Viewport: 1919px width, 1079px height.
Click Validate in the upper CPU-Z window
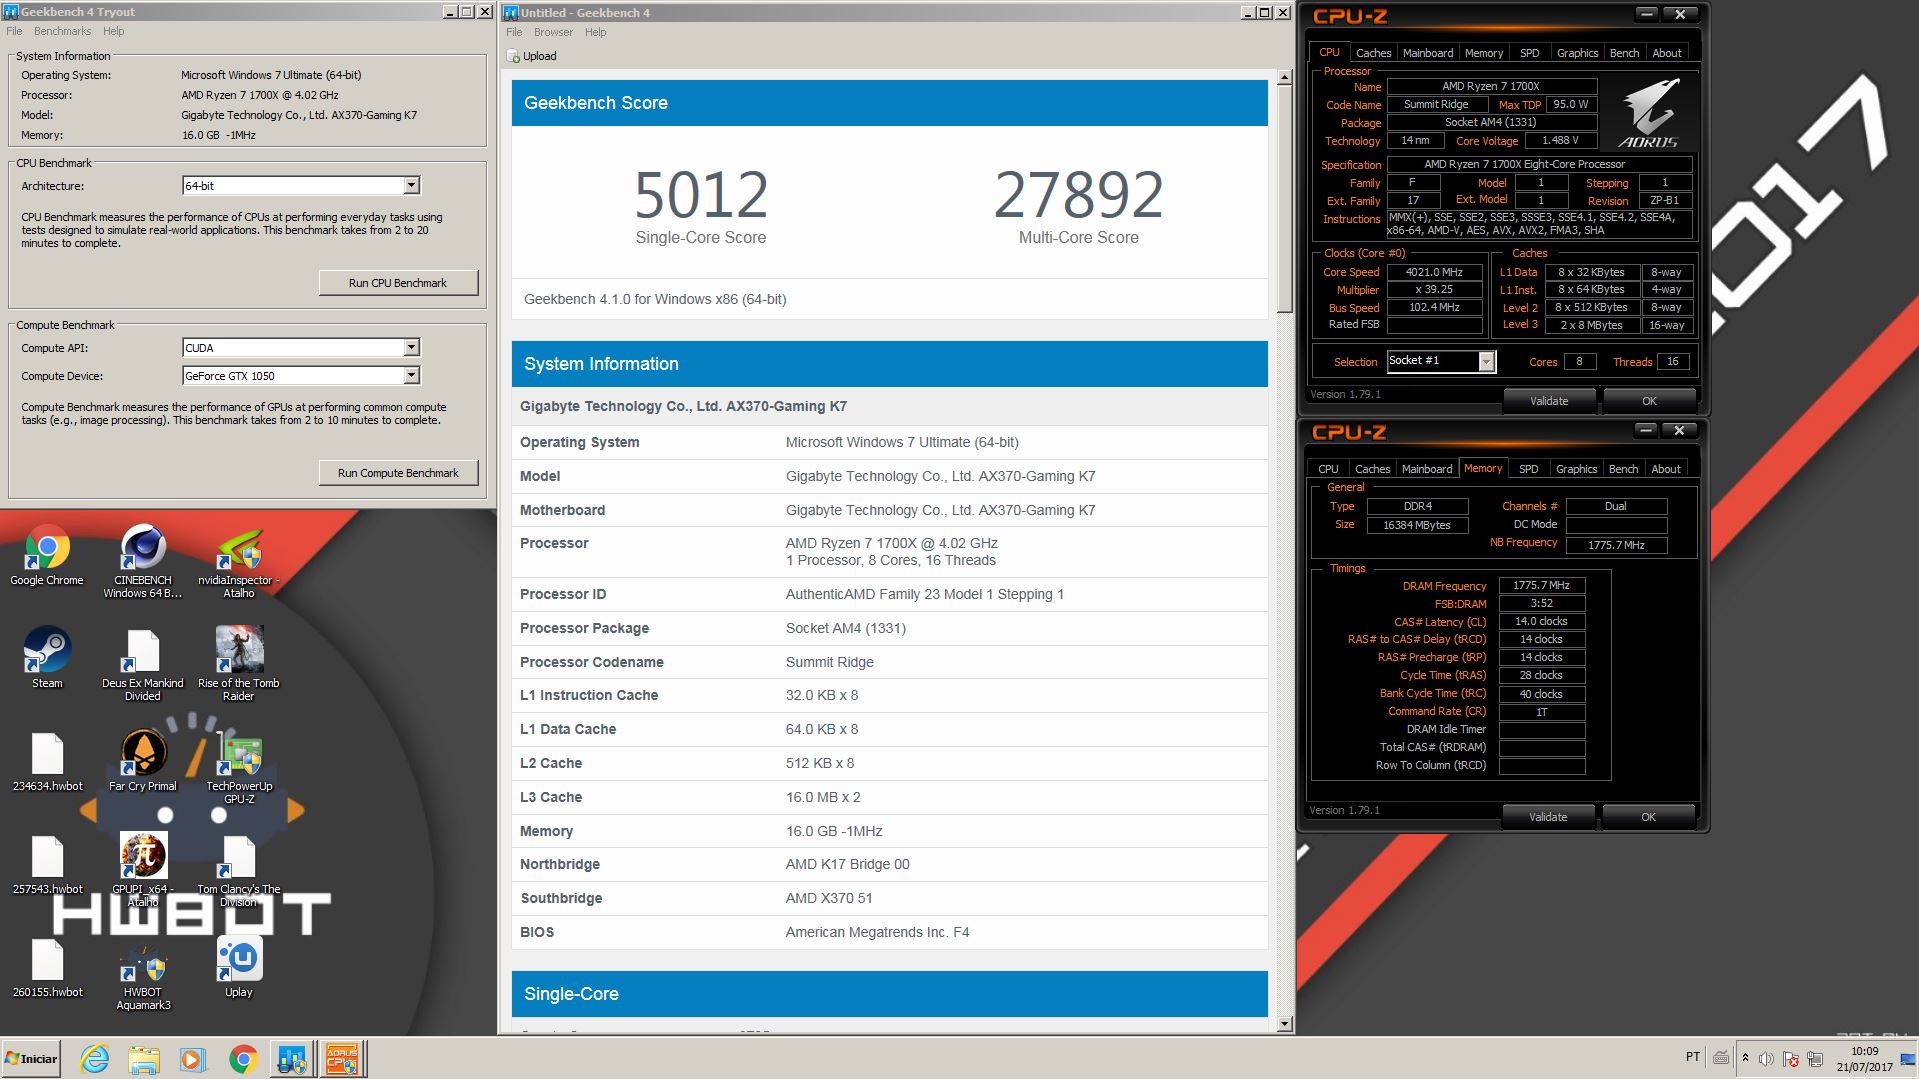pyautogui.click(x=1549, y=401)
